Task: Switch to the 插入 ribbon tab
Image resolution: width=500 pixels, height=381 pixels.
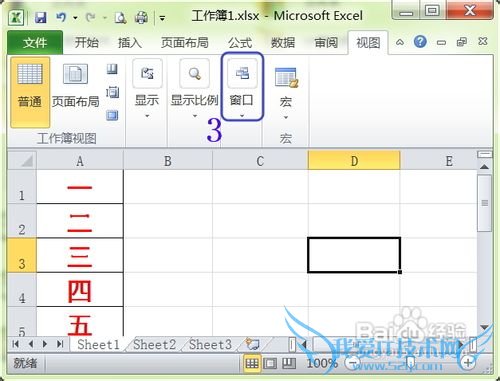Action: click(x=130, y=43)
